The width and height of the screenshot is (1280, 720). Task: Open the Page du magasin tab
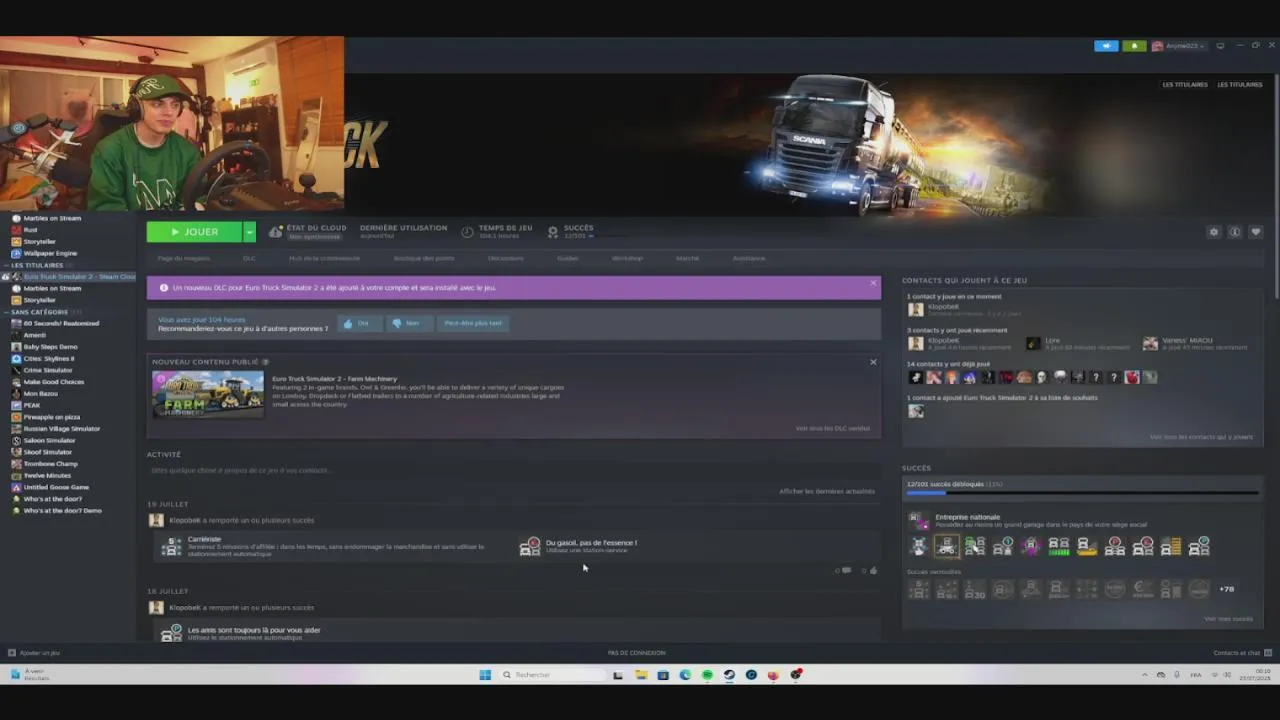184,258
